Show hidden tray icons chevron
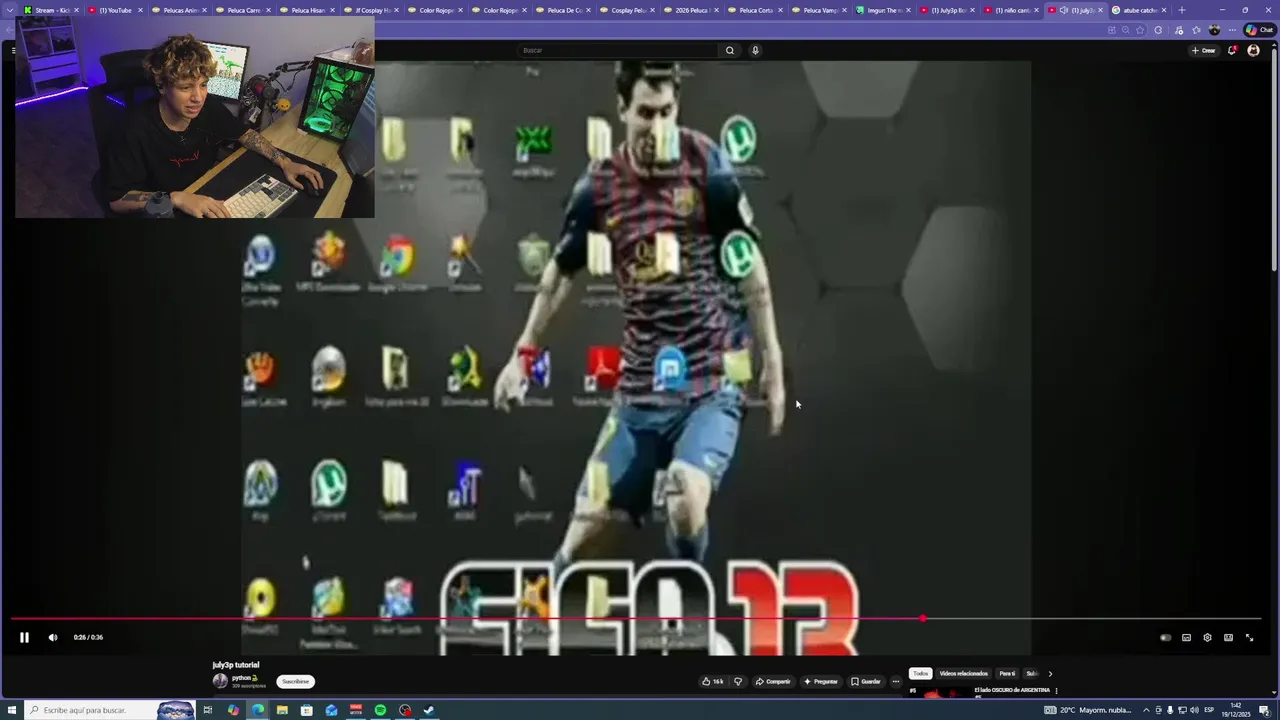This screenshot has height=720, width=1280. click(x=1146, y=710)
